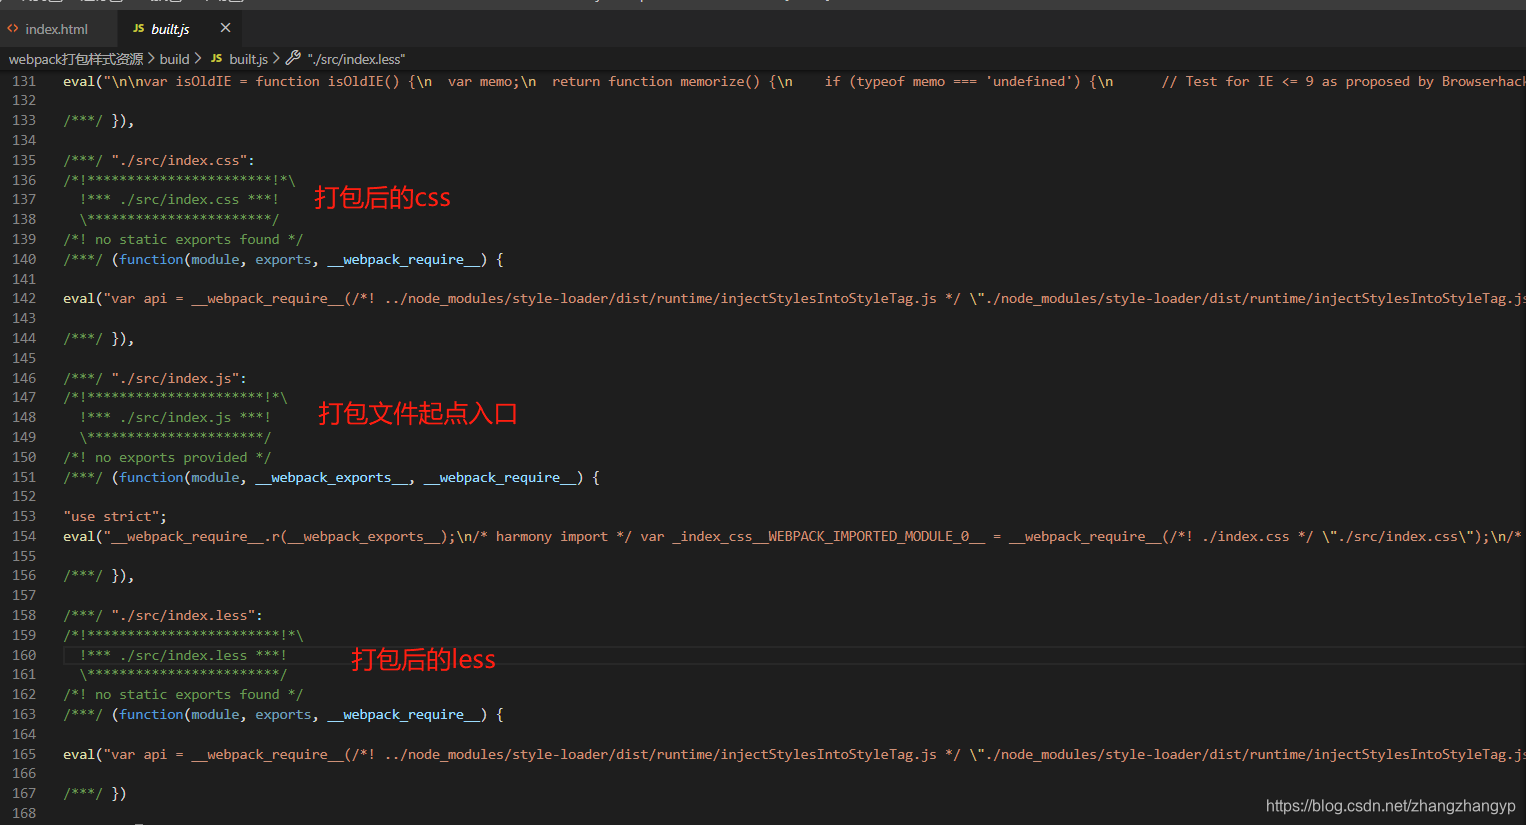Click the JS icon in the breadcrumb
This screenshot has width=1526, height=825.
tap(216, 59)
